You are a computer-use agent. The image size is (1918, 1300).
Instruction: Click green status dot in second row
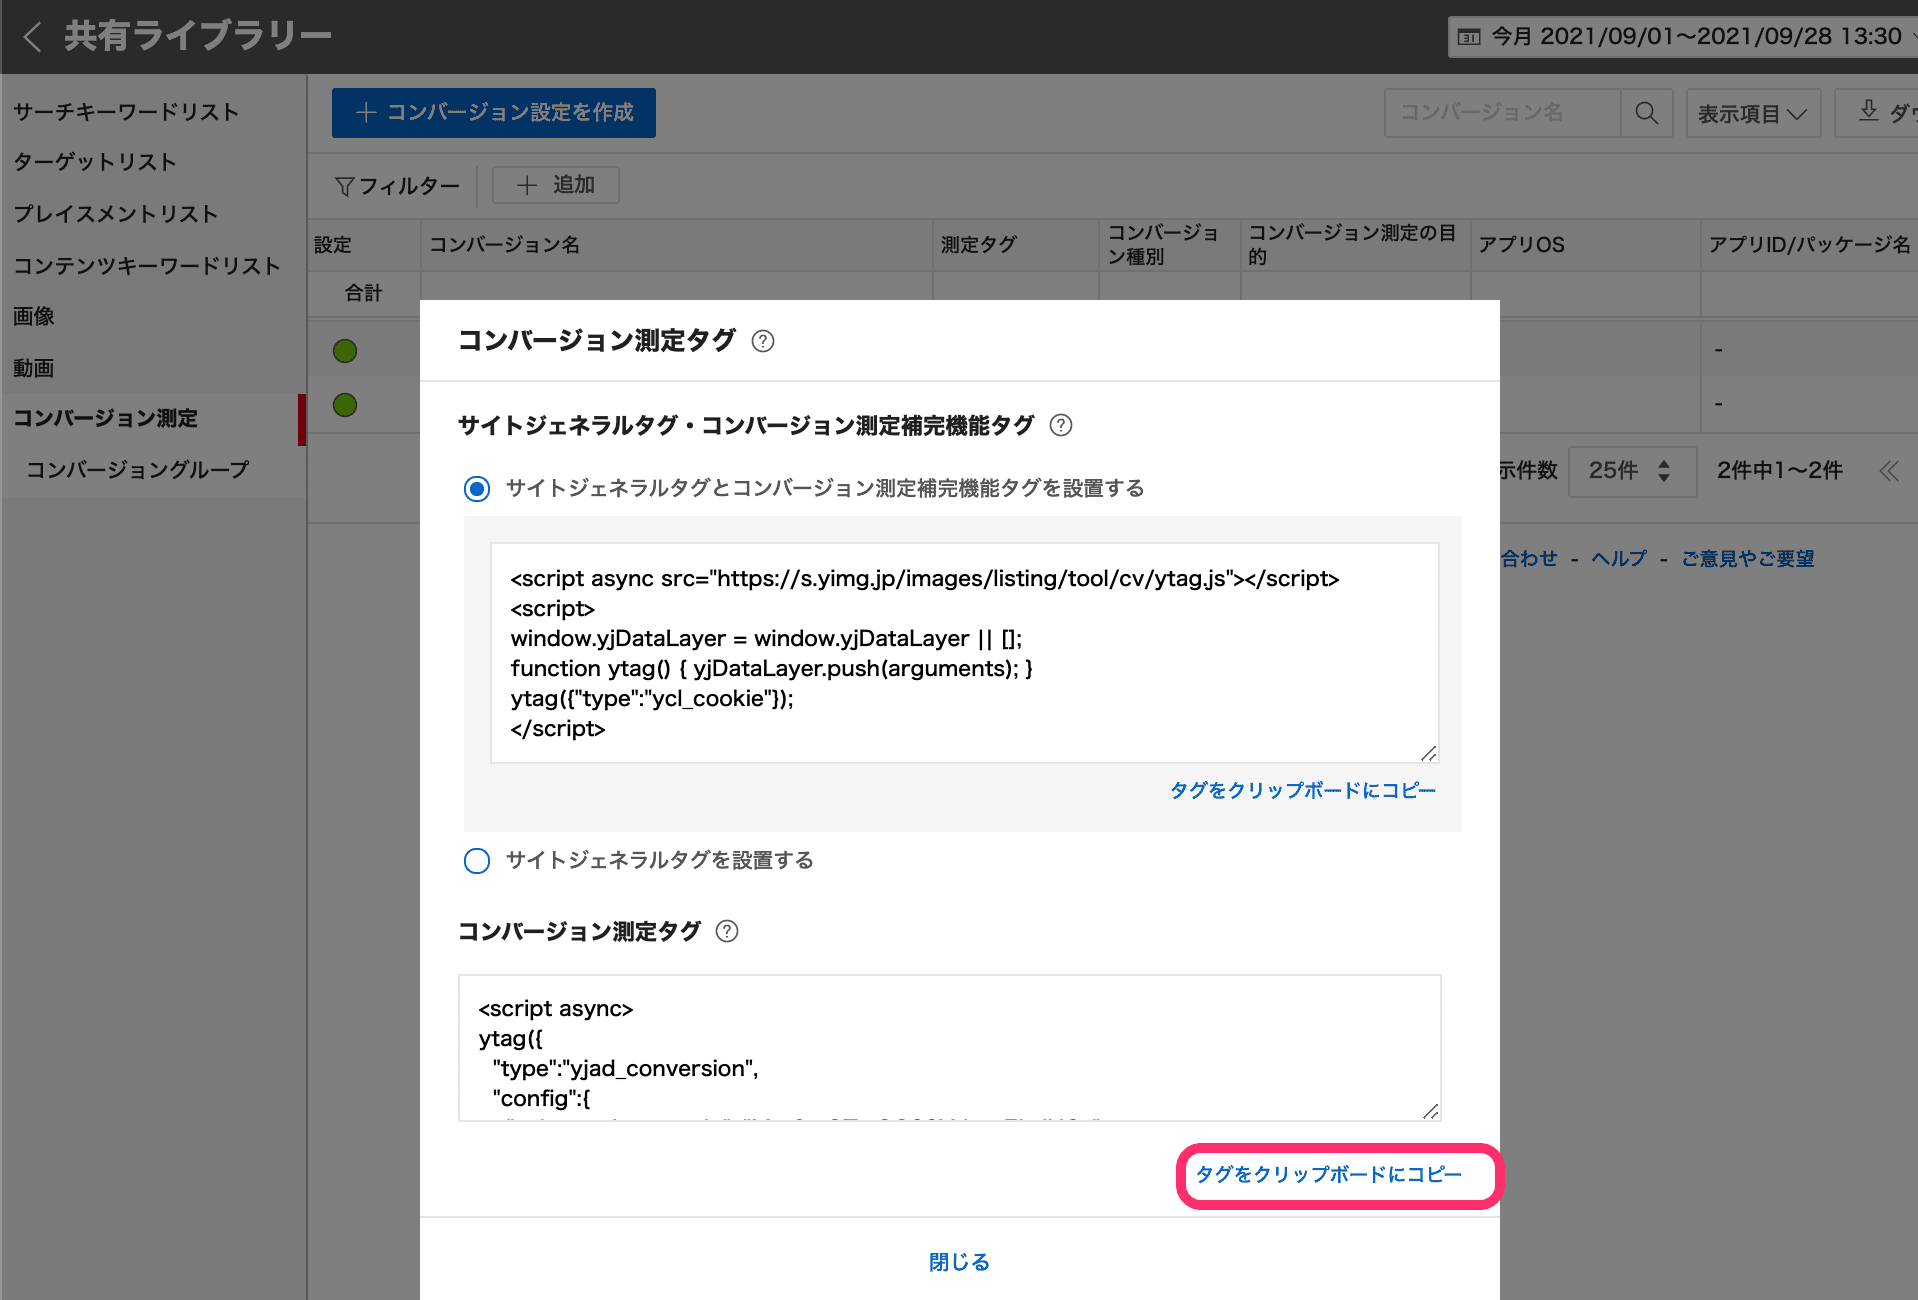coord(345,405)
